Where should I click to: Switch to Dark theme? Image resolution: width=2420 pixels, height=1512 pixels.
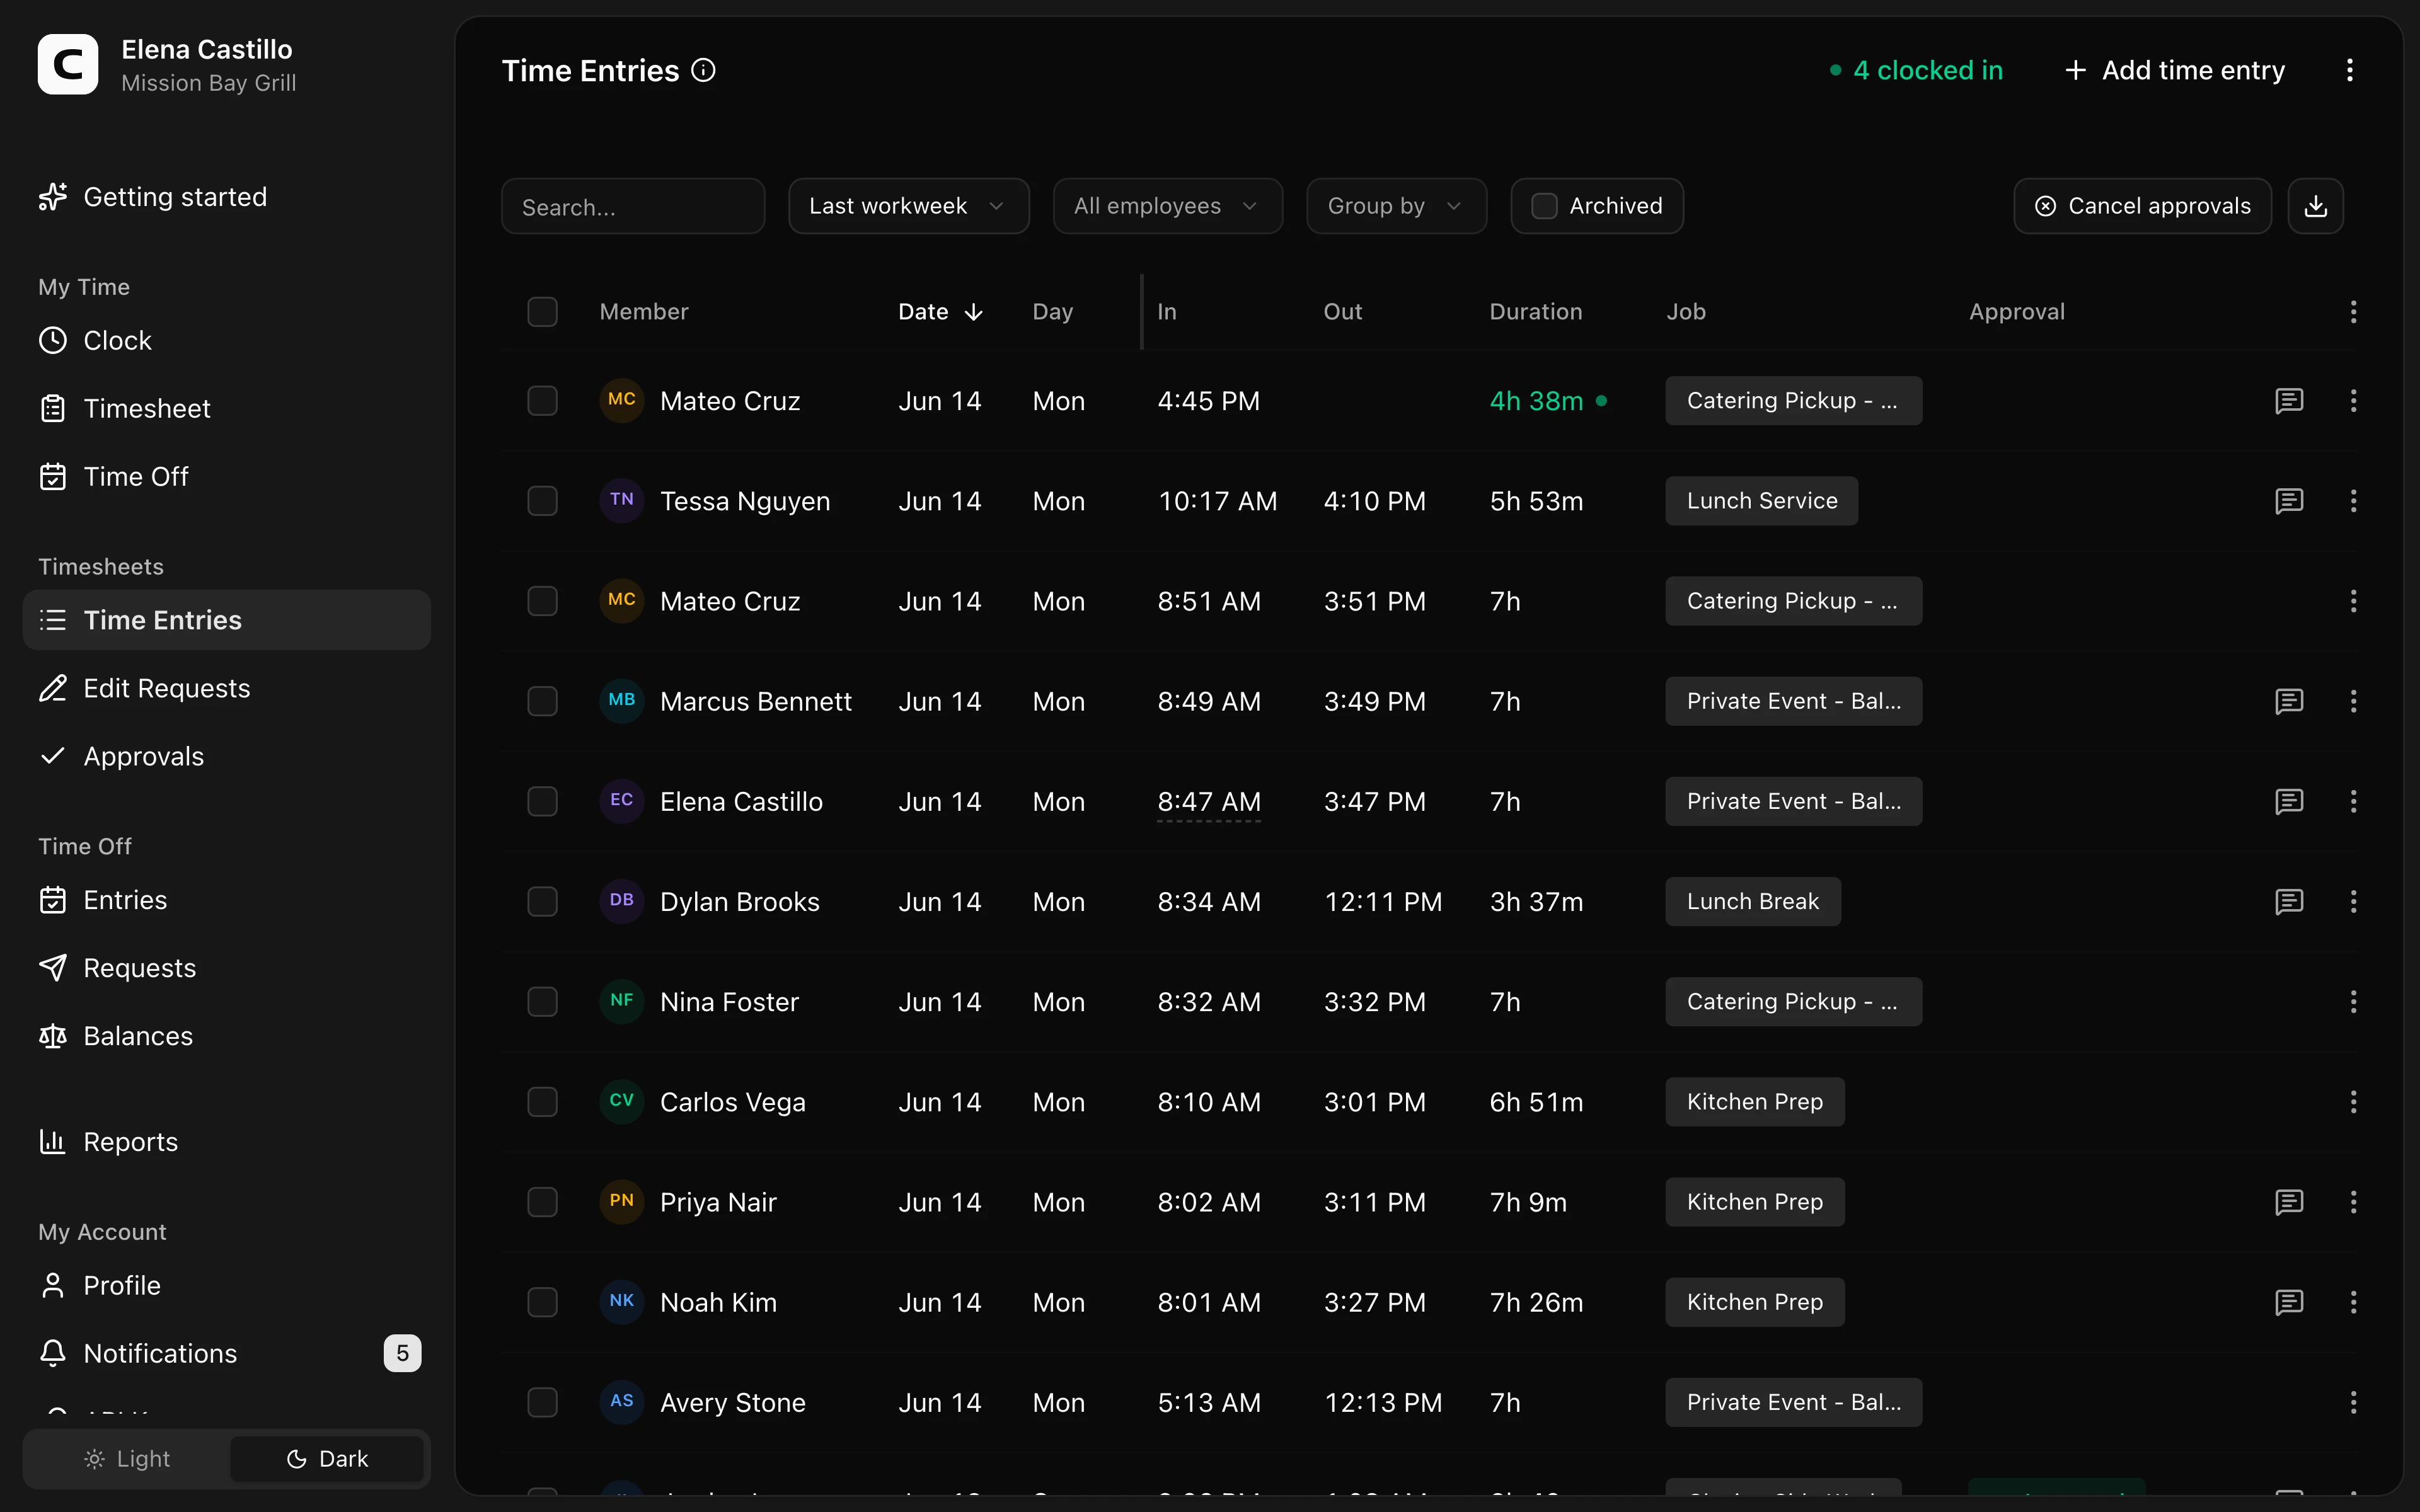tap(327, 1459)
